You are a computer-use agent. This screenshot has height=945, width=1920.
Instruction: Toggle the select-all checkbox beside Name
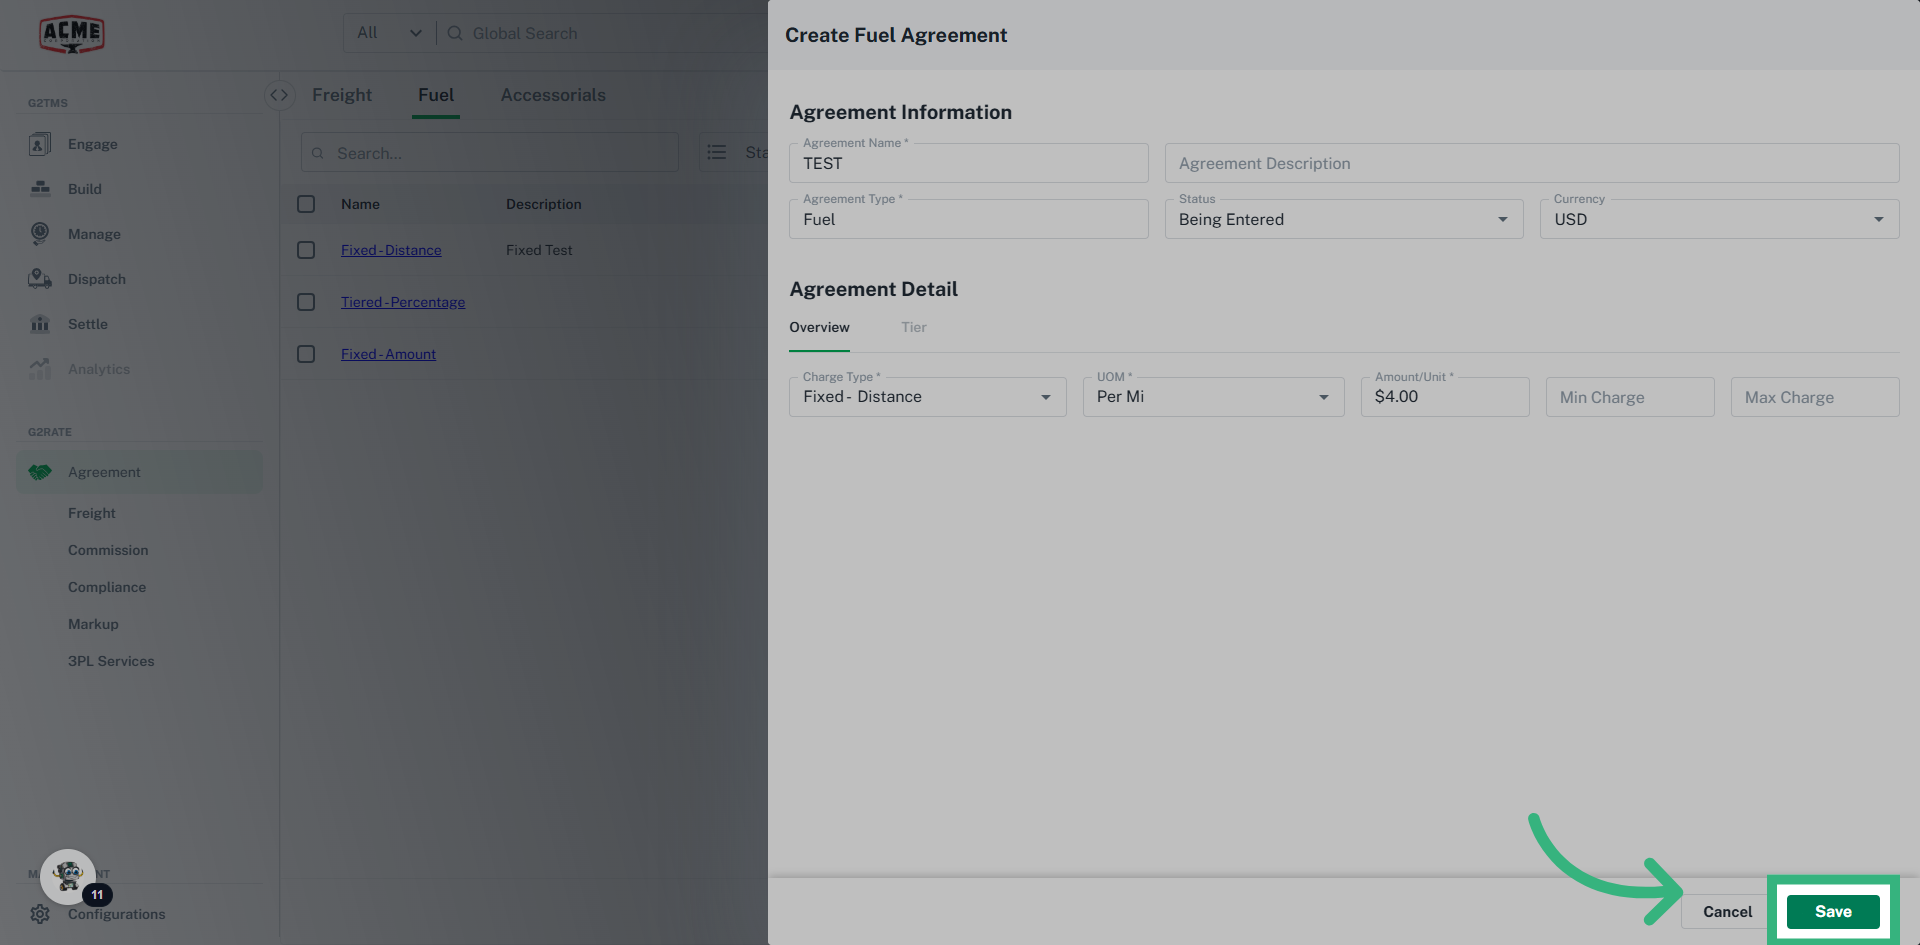(x=306, y=204)
